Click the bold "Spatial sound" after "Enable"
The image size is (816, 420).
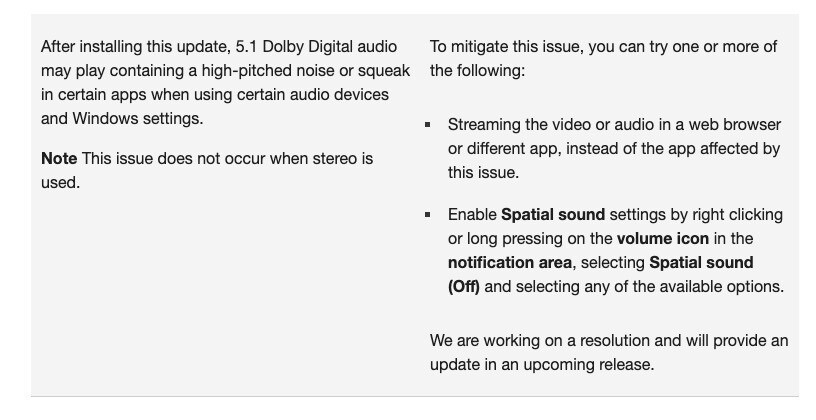pos(552,215)
